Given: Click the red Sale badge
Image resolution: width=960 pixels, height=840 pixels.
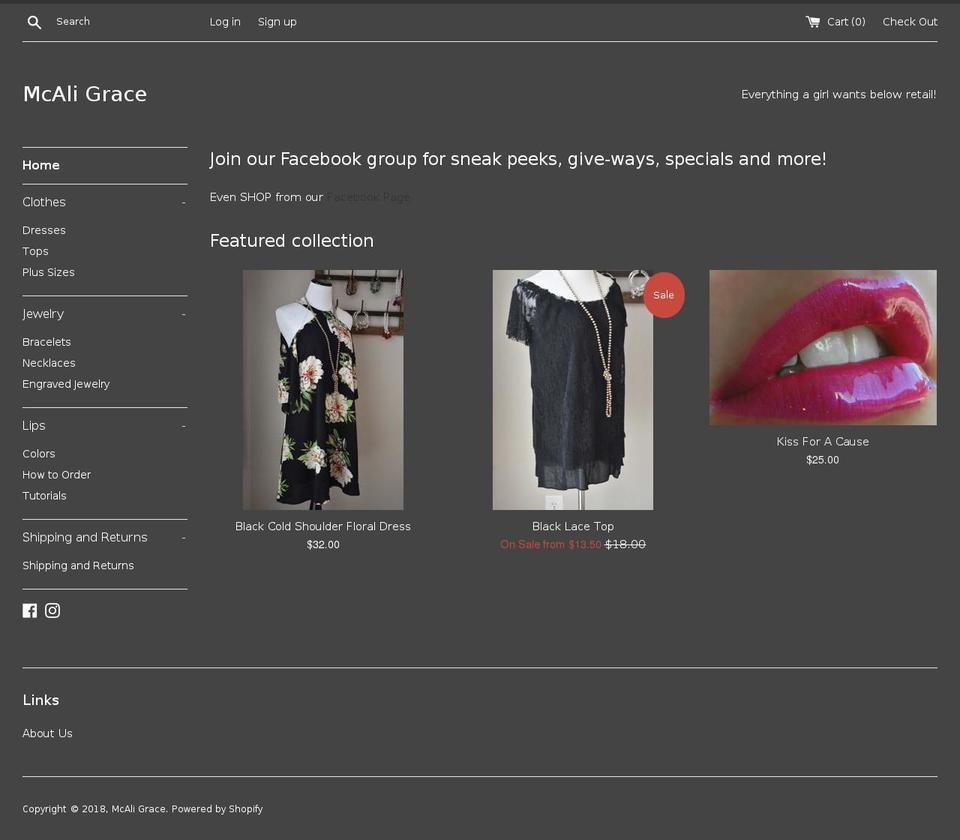Looking at the screenshot, I should [663, 295].
